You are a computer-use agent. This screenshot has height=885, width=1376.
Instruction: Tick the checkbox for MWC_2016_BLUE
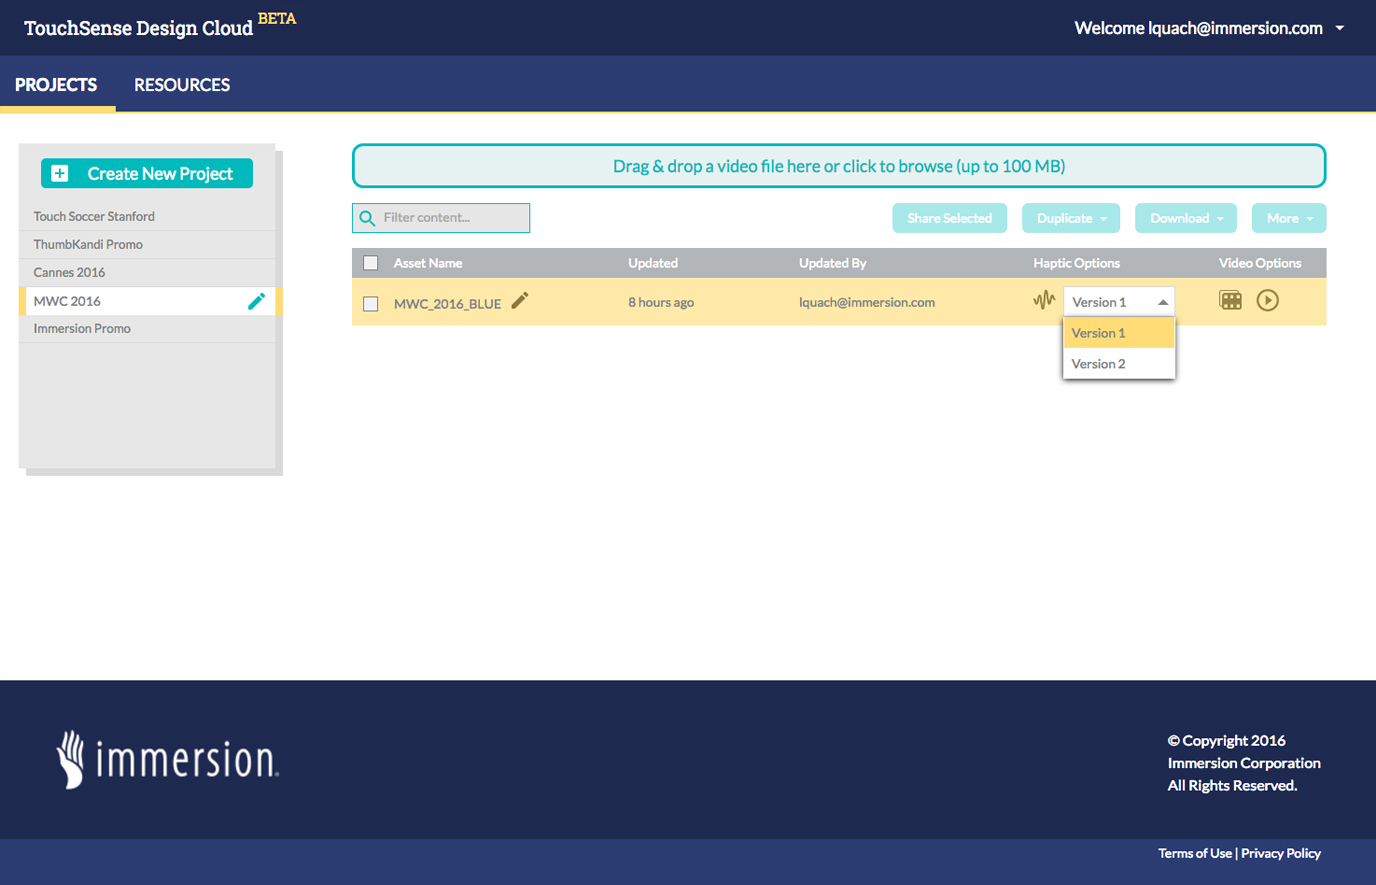pos(371,304)
